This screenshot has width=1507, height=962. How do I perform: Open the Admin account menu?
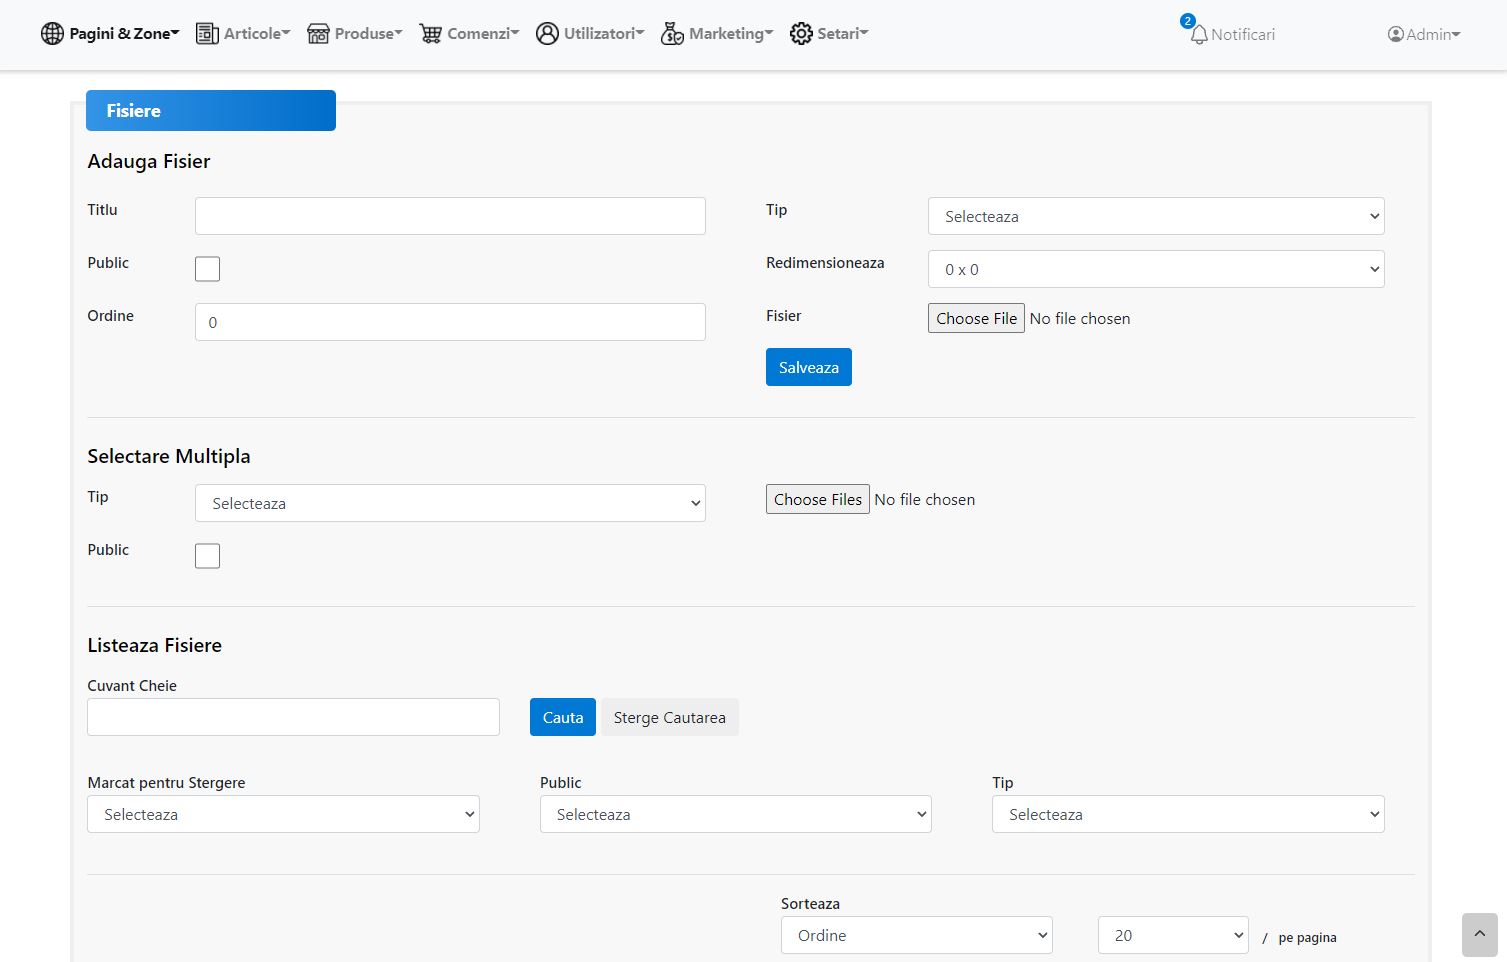(1424, 34)
